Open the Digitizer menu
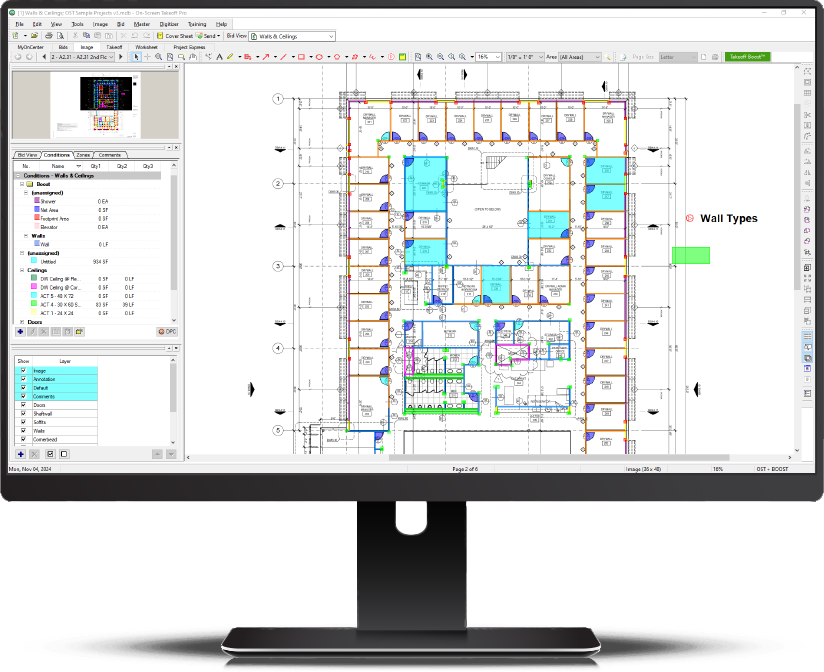The image size is (824, 672). pos(167,24)
